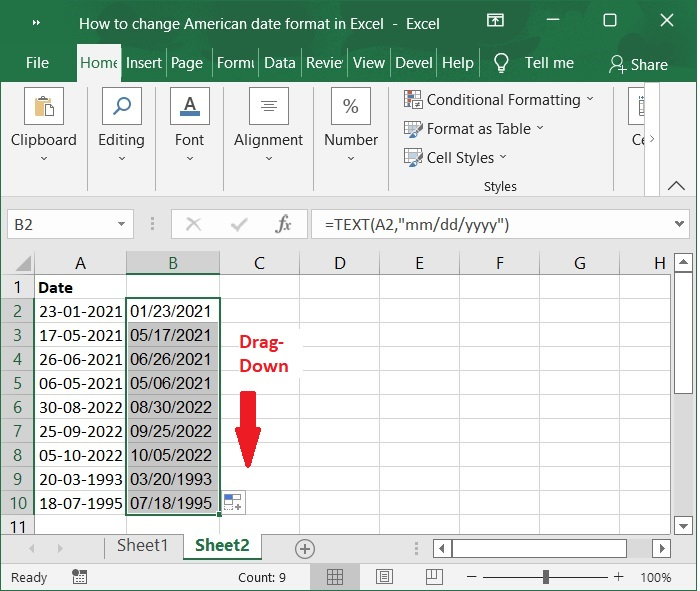Open the Alignment group icon
This screenshot has height=591, width=700.
[x=269, y=106]
